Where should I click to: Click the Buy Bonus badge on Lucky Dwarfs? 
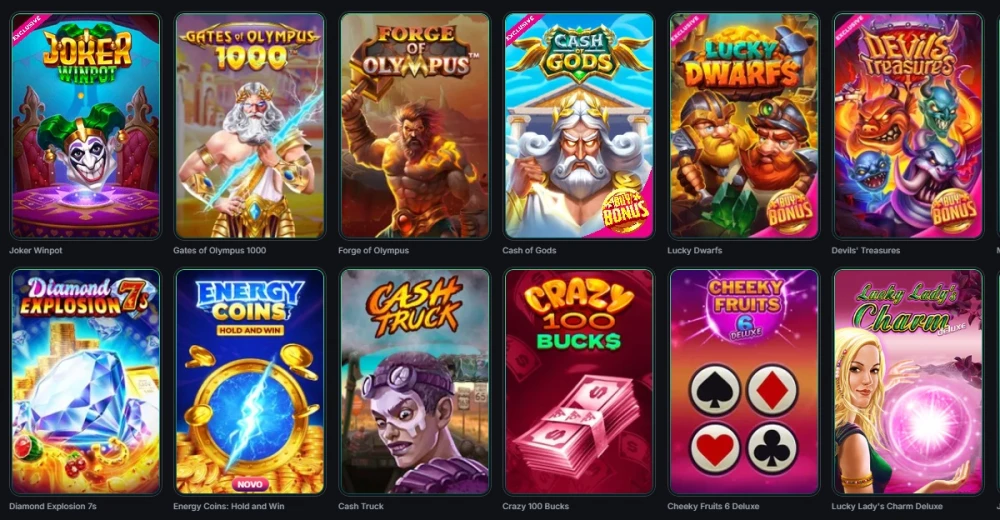point(790,211)
